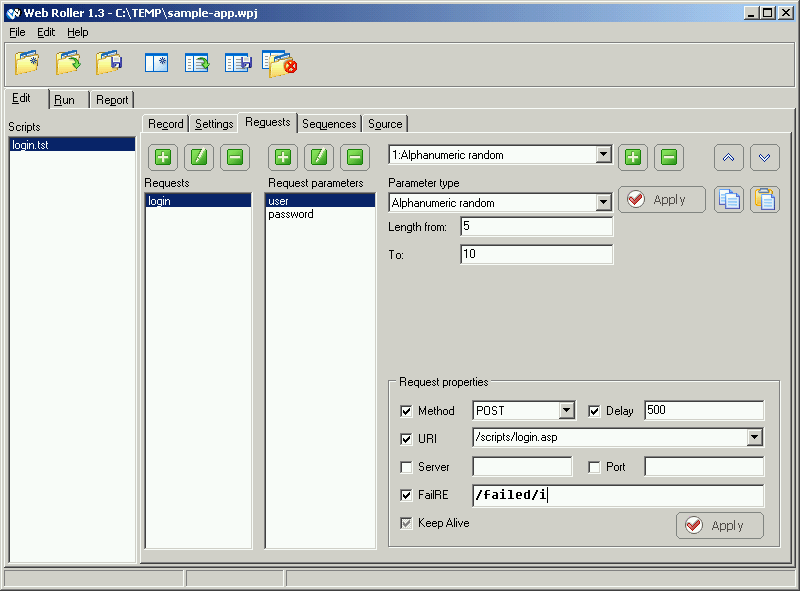Save project using folder with floppy icon
Screen dimensions: 800x591
pyautogui.click(x=109, y=63)
